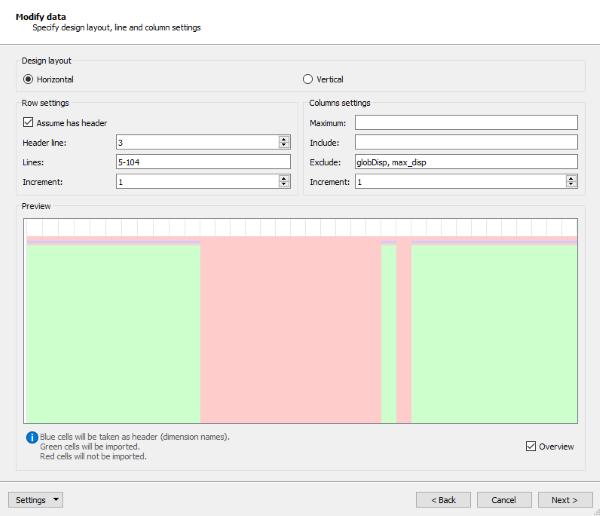Click the large red excluded columns preview block
The image size is (600, 516).
click(x=291, y=331)
